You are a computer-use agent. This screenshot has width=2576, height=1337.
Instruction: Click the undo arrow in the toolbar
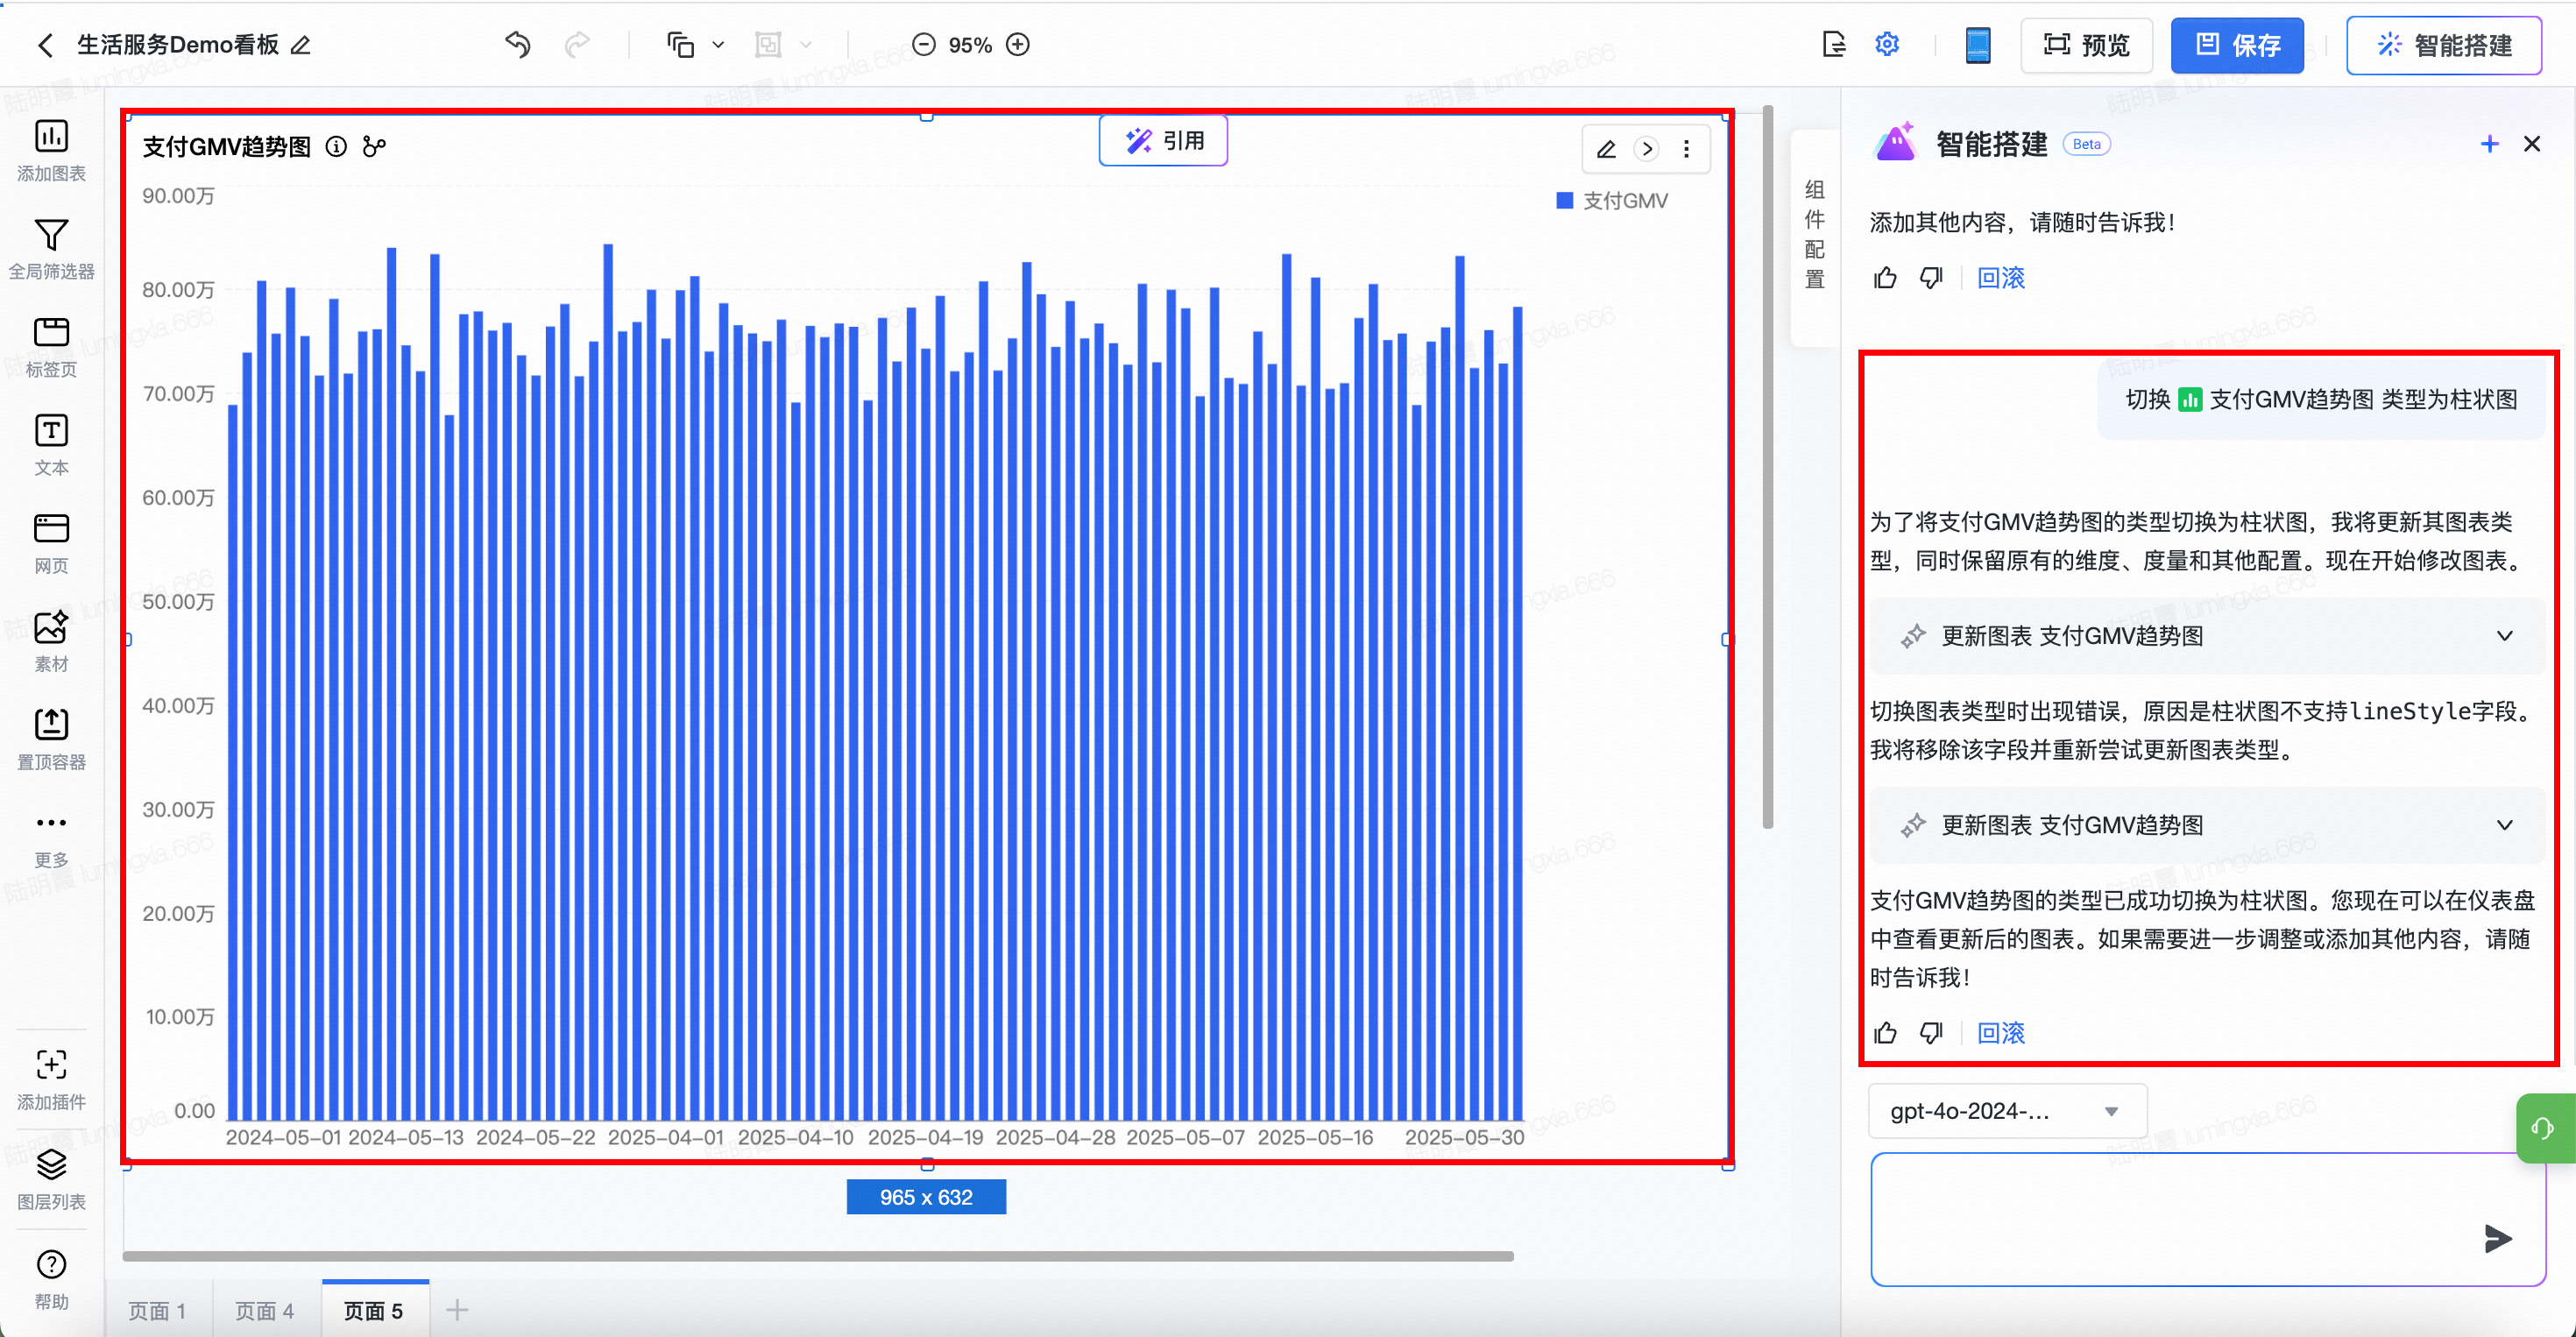click(518, 45)
